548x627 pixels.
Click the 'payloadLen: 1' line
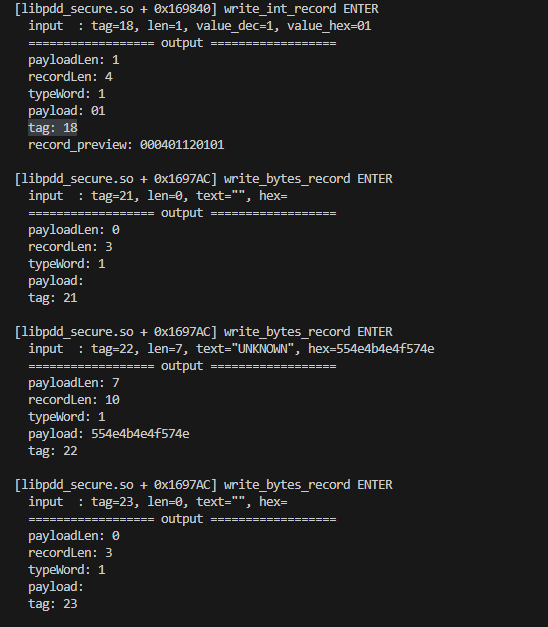coord(74,60)
